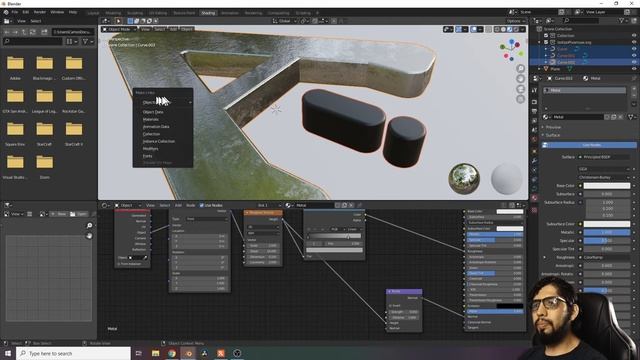Click the taskbar search box
The height and width of the screenshot is (360, 640).
pyautogui.click(x=73, y=353)
